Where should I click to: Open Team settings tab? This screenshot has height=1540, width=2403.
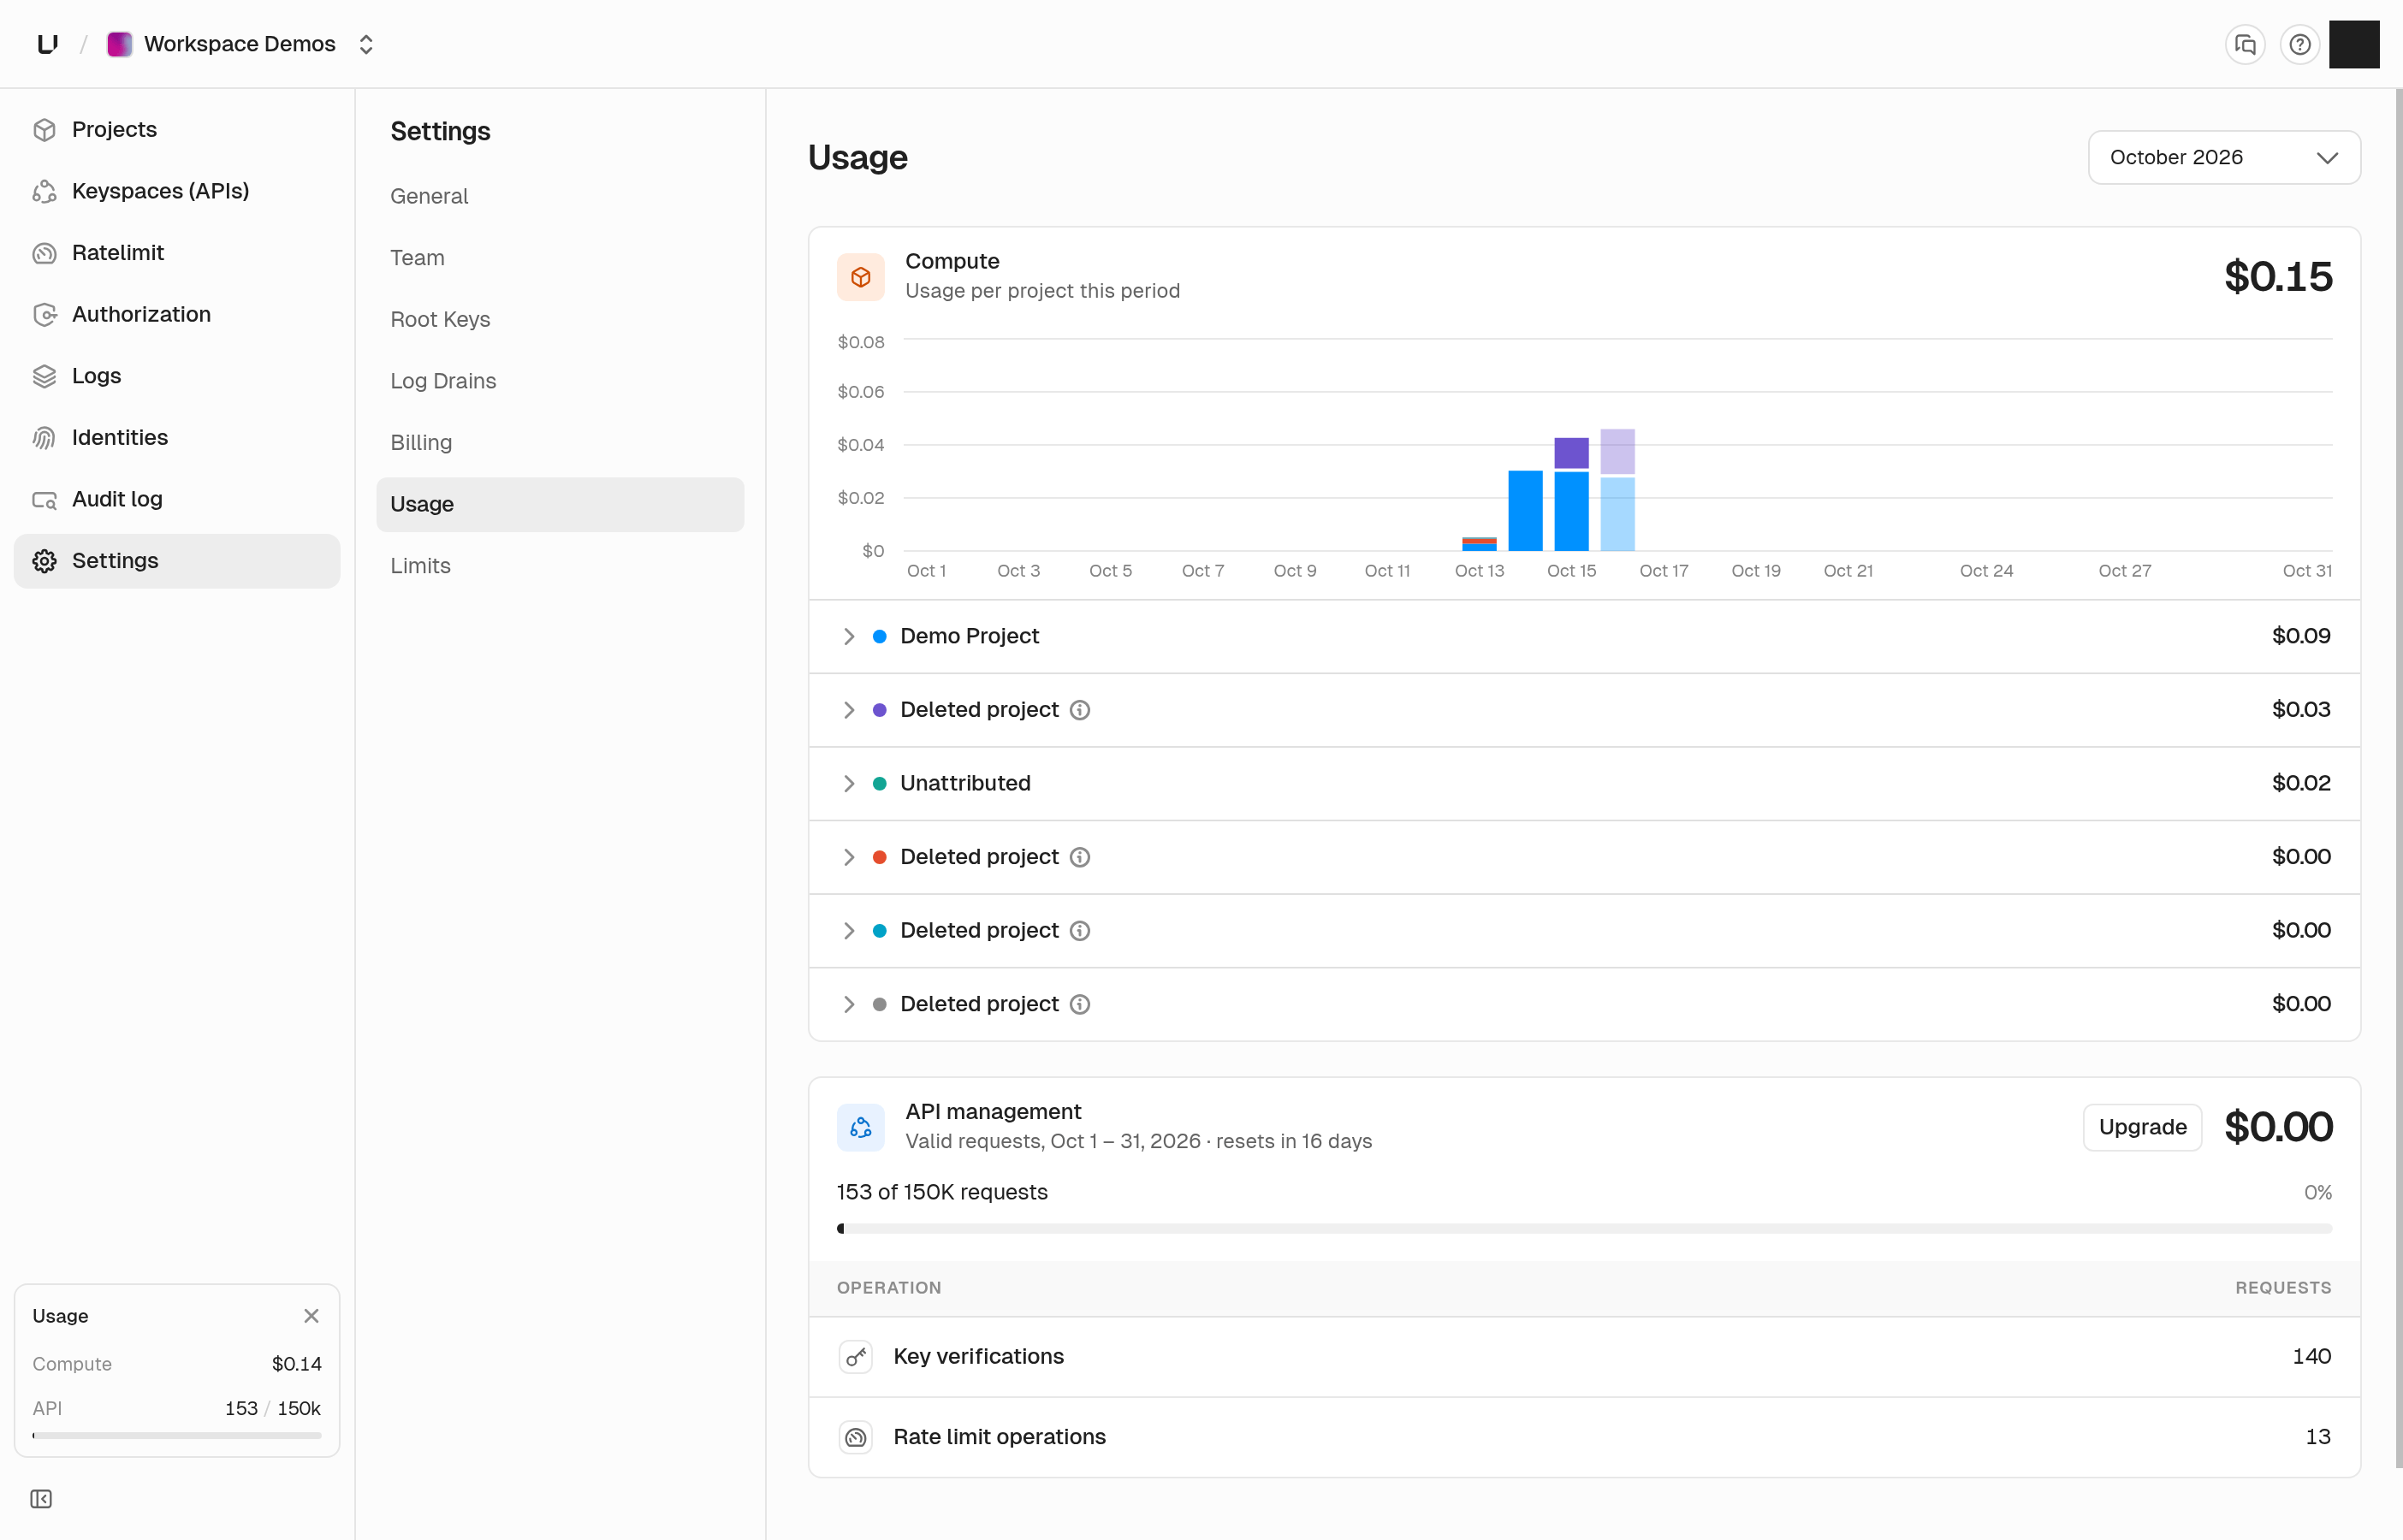[x=560, y=258]
